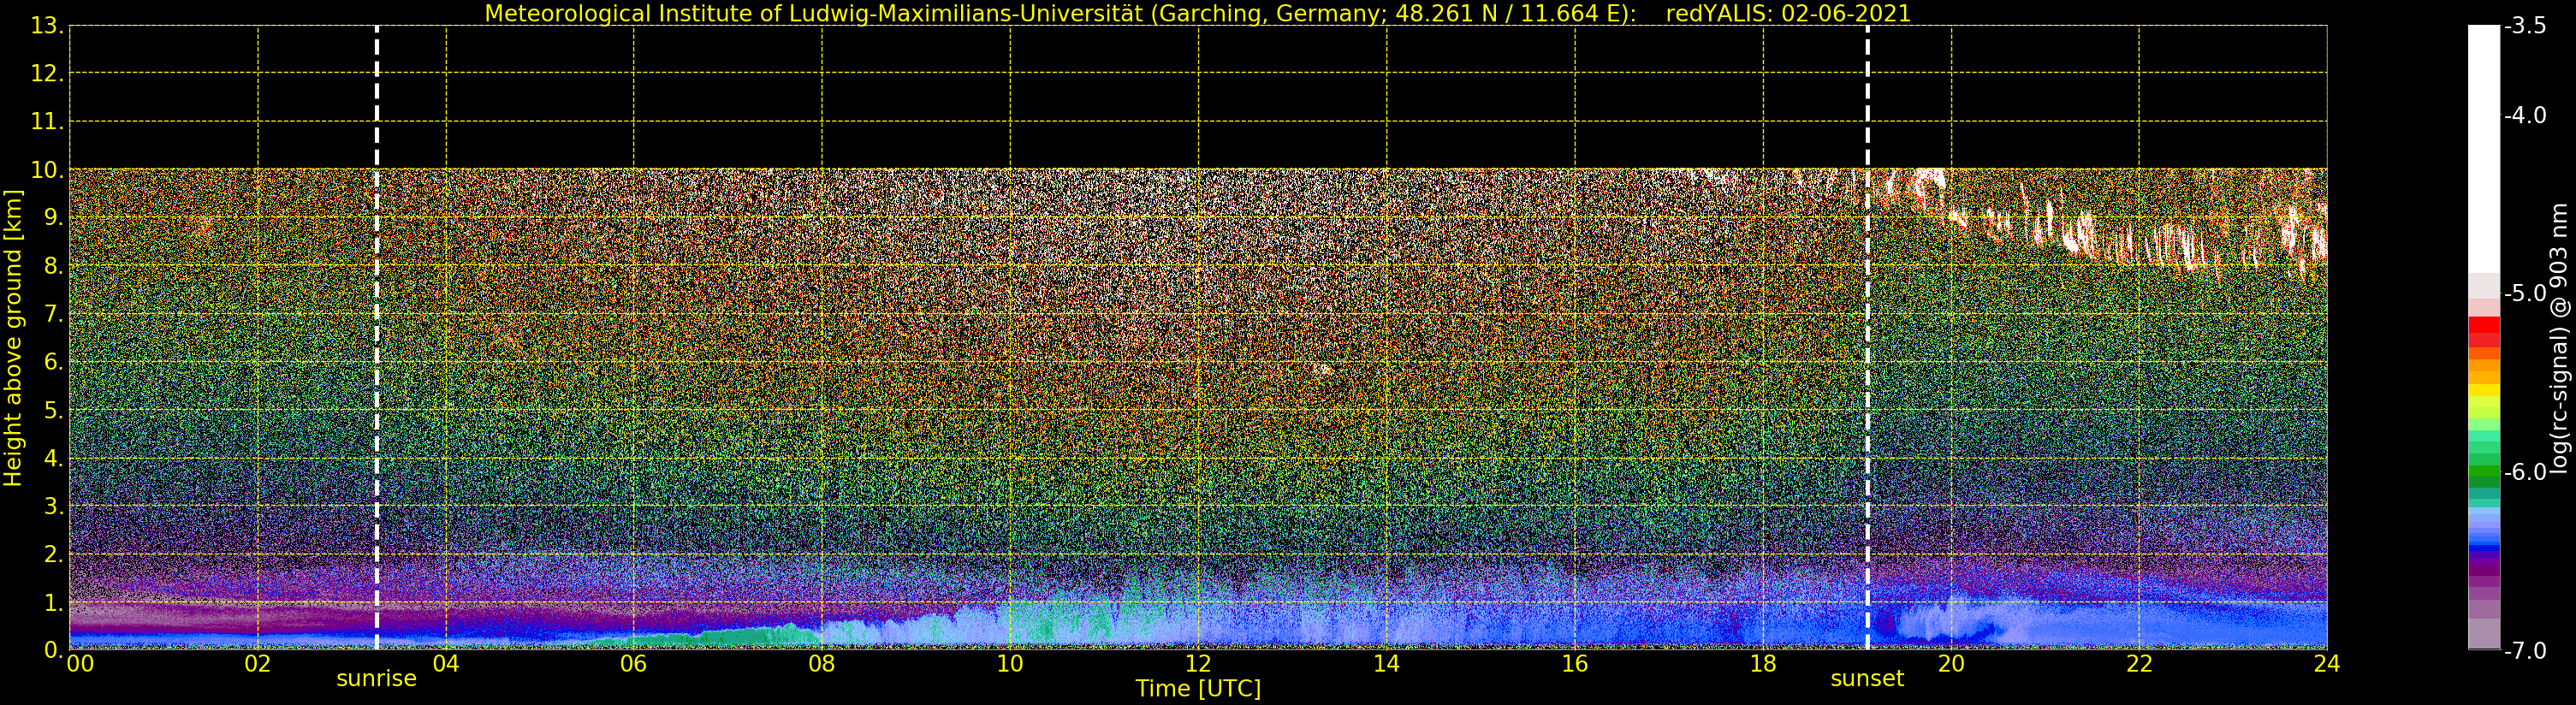Screen dimensions: 2576x705
Task: Click the "sunrise" text label
Action: click(x=376, y=679)
